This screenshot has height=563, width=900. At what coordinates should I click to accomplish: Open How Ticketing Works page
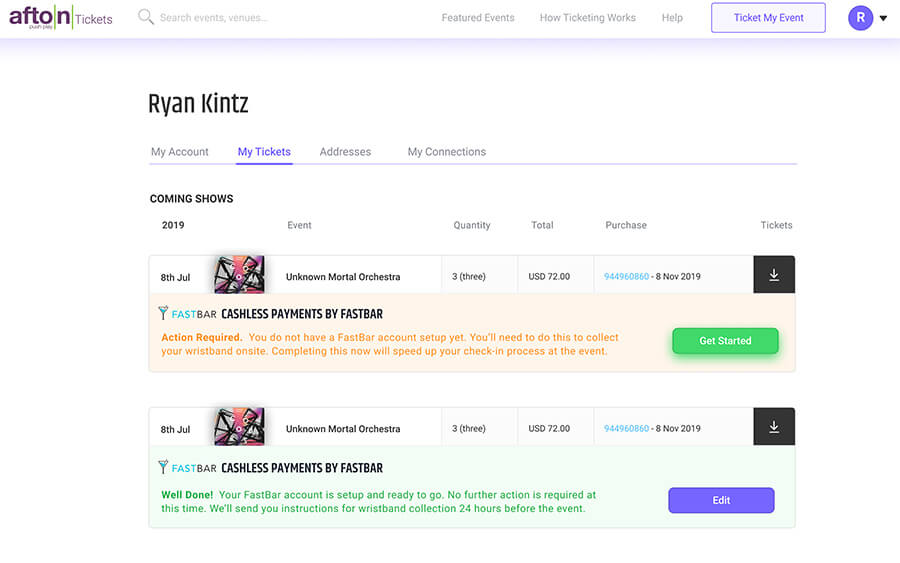click(x=587, y=18)
